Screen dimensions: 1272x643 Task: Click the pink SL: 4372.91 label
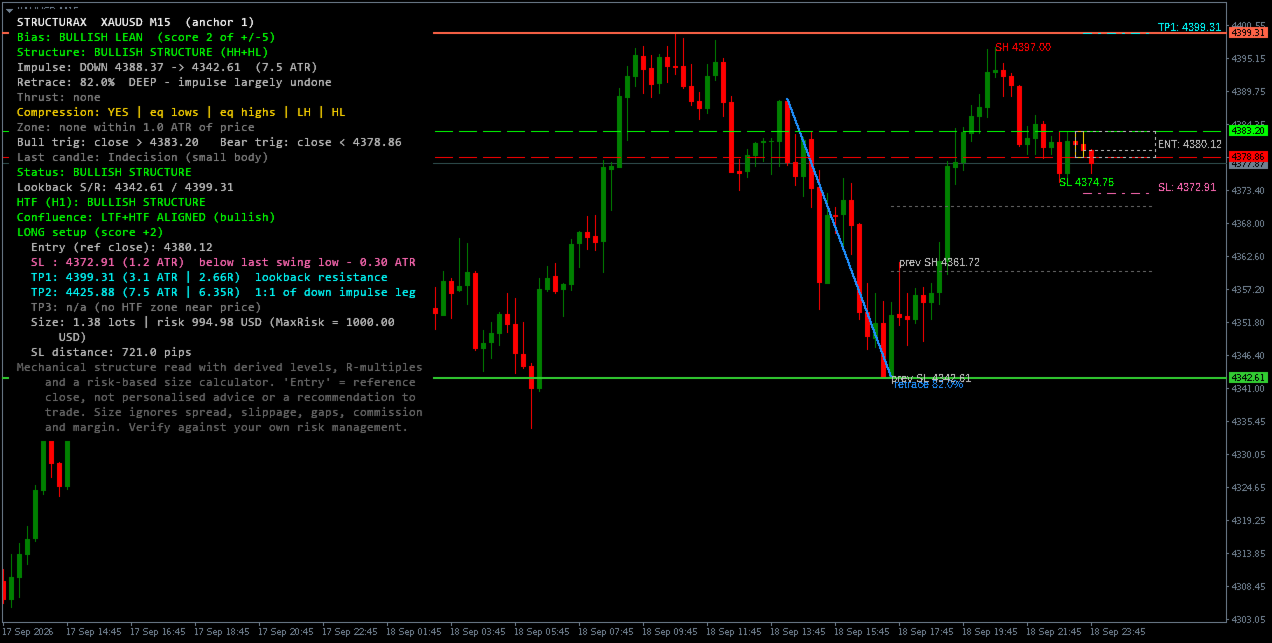(1187, 187)
